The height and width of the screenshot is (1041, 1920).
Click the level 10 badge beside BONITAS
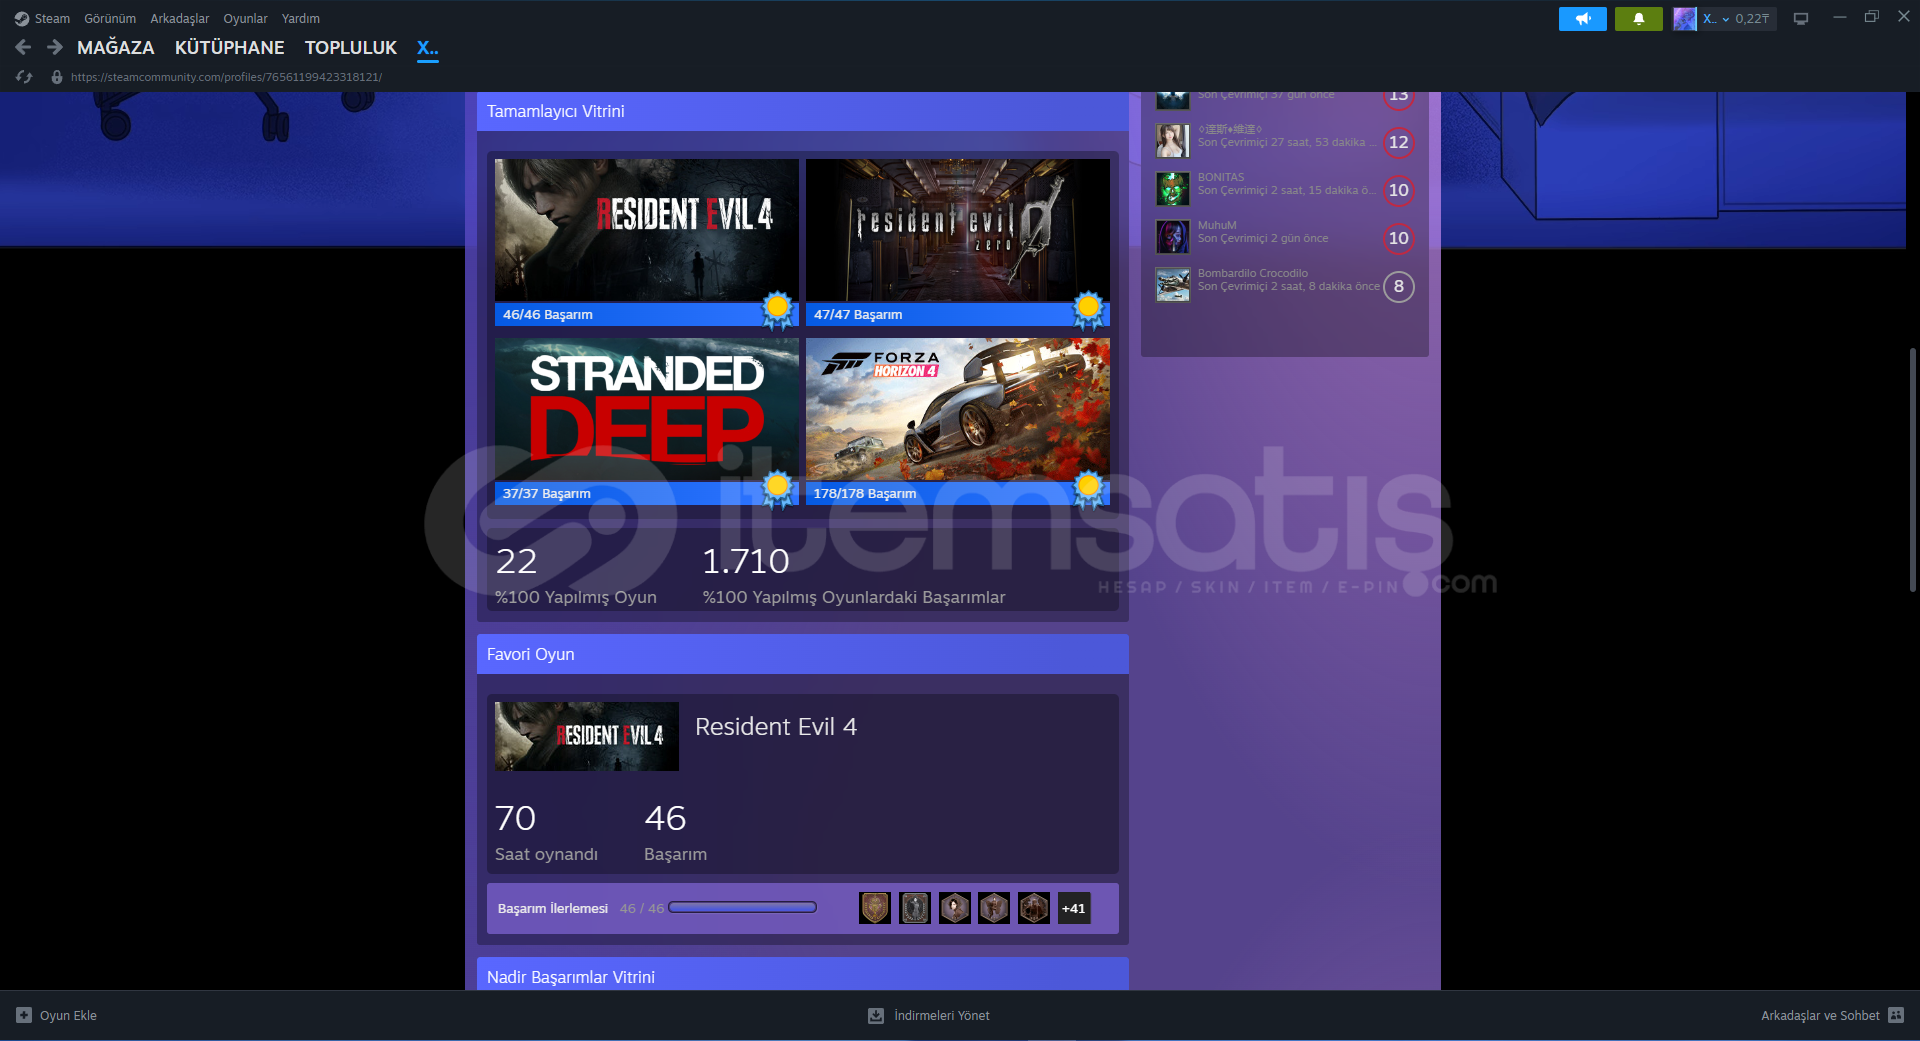coord(1398,190)
